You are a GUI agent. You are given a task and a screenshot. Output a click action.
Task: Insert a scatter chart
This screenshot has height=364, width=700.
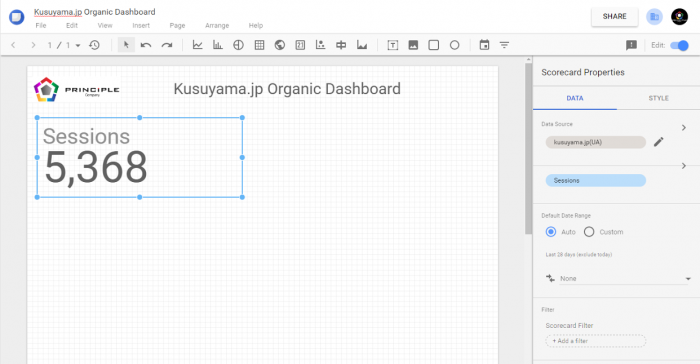(x=321, y=45)
